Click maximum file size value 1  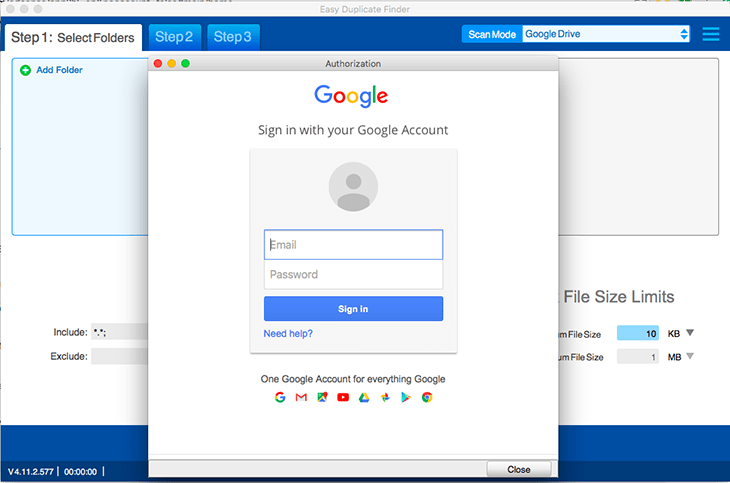(x=638, y=357)
